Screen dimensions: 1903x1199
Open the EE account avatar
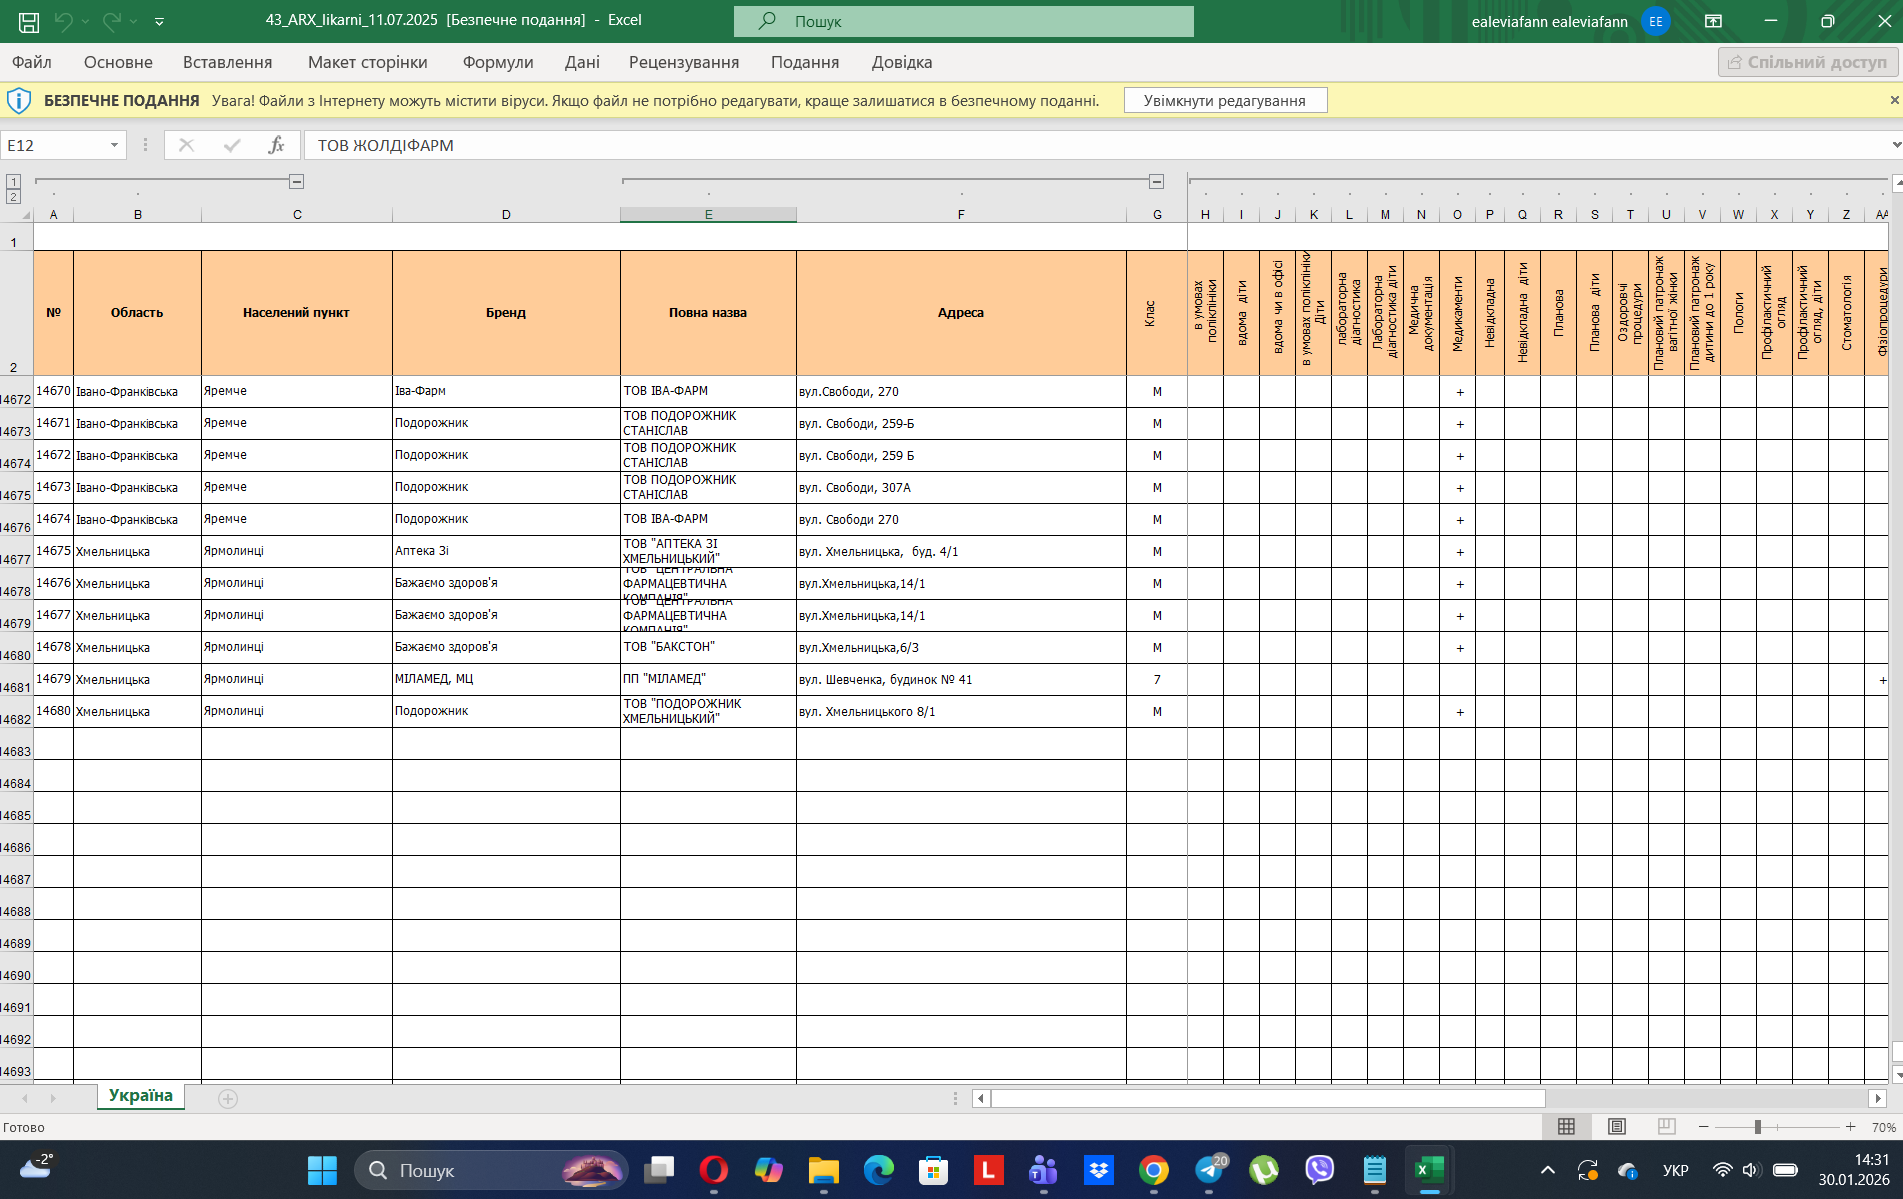pyautogui.click(x=1656, y=21)
